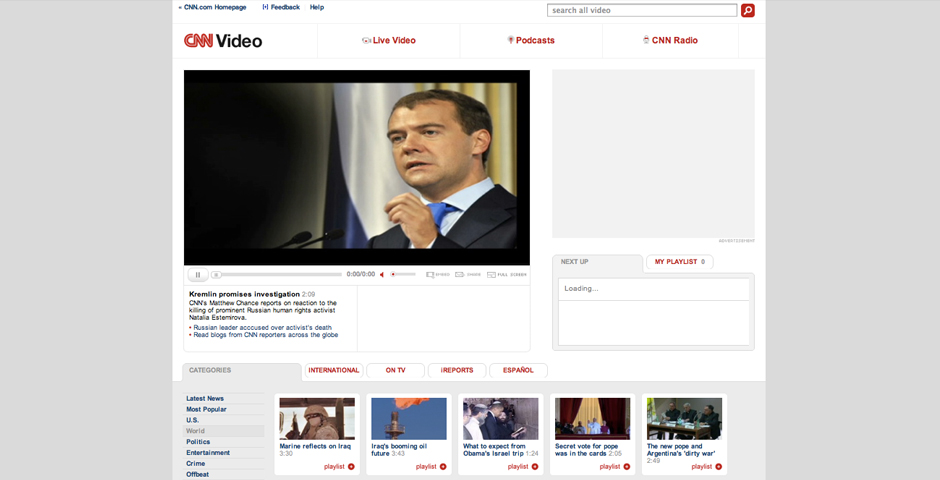The height and width of the screenshot is (480, 940).
Task: Switch to Full Screen mode
Action: pos(507,274)
